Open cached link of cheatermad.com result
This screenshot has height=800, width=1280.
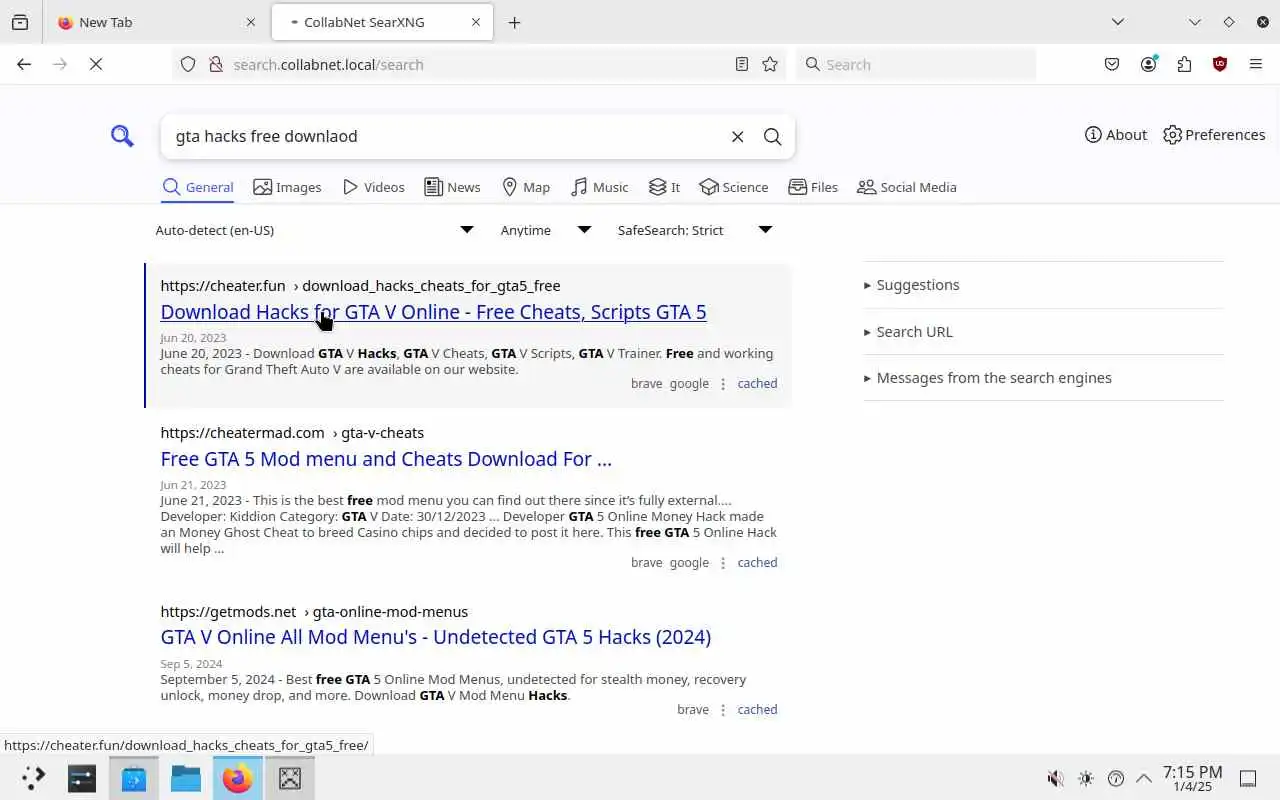click(757, 562)
